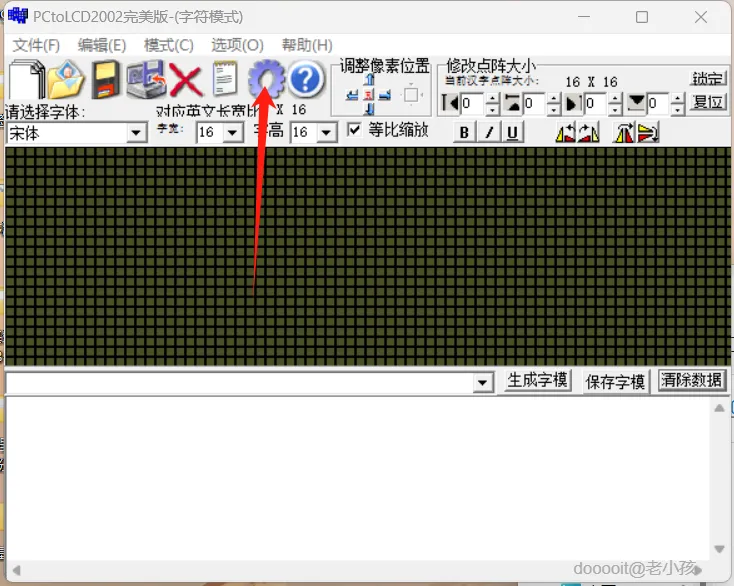Click the blue question mark help icon
The height and width of the screenshot is (586, 734).
click(305, 79)
